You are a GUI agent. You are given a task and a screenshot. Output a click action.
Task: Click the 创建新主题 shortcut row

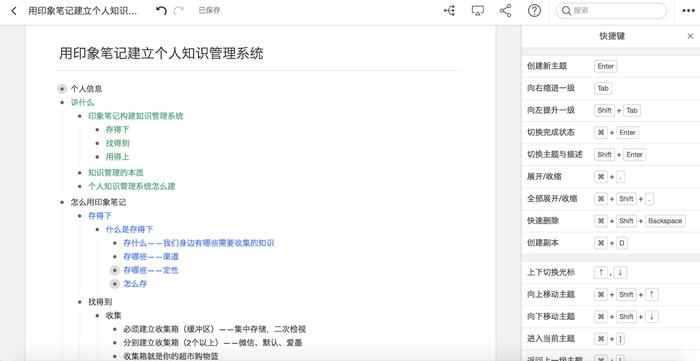(x=611, y=66)
